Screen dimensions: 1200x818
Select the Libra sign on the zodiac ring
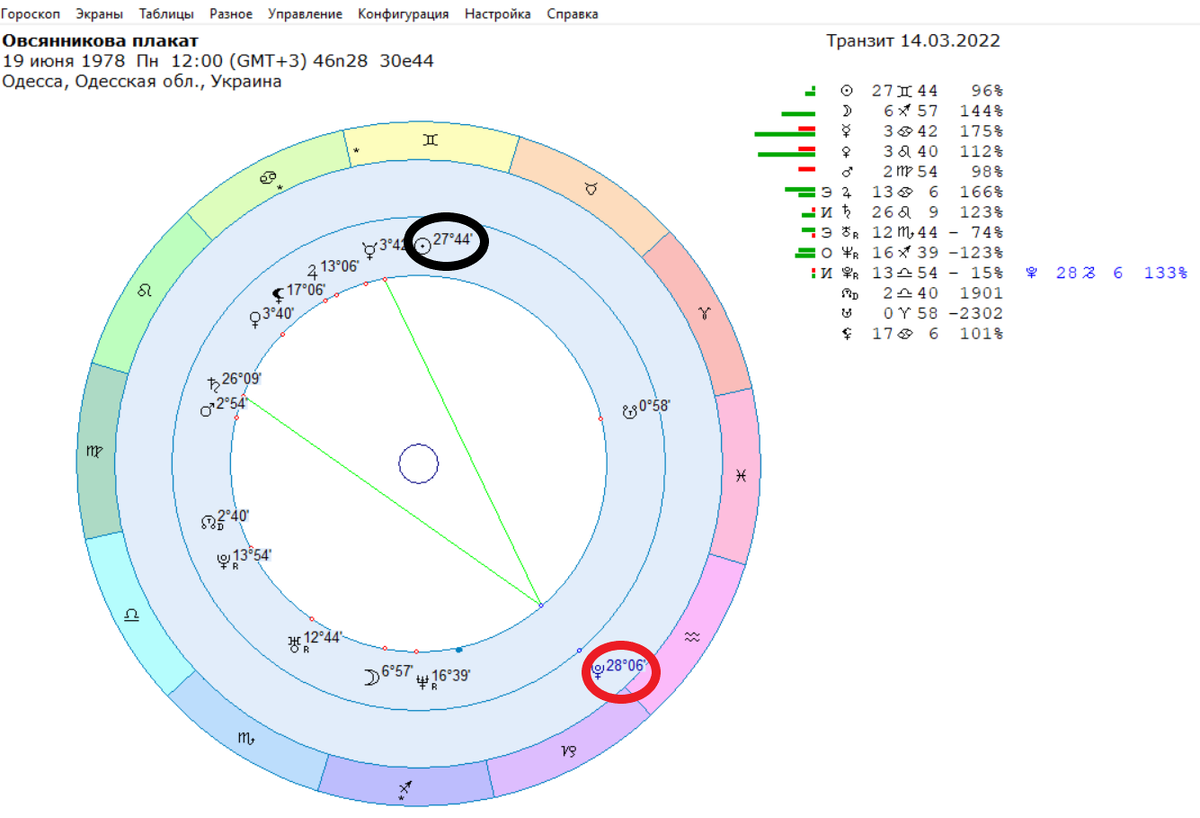pos(131,615)
